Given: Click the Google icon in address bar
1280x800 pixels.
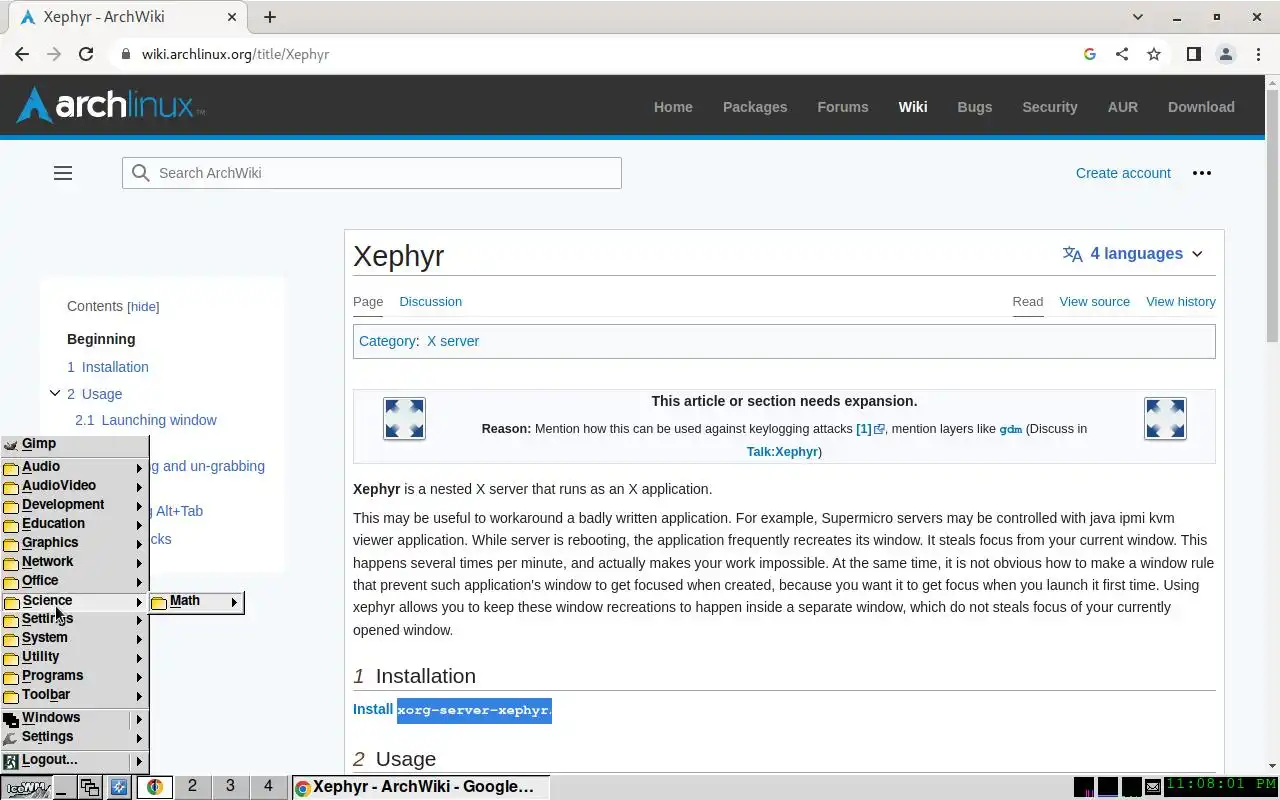Looking at the screenshot, I should (x=1090, y=54).
